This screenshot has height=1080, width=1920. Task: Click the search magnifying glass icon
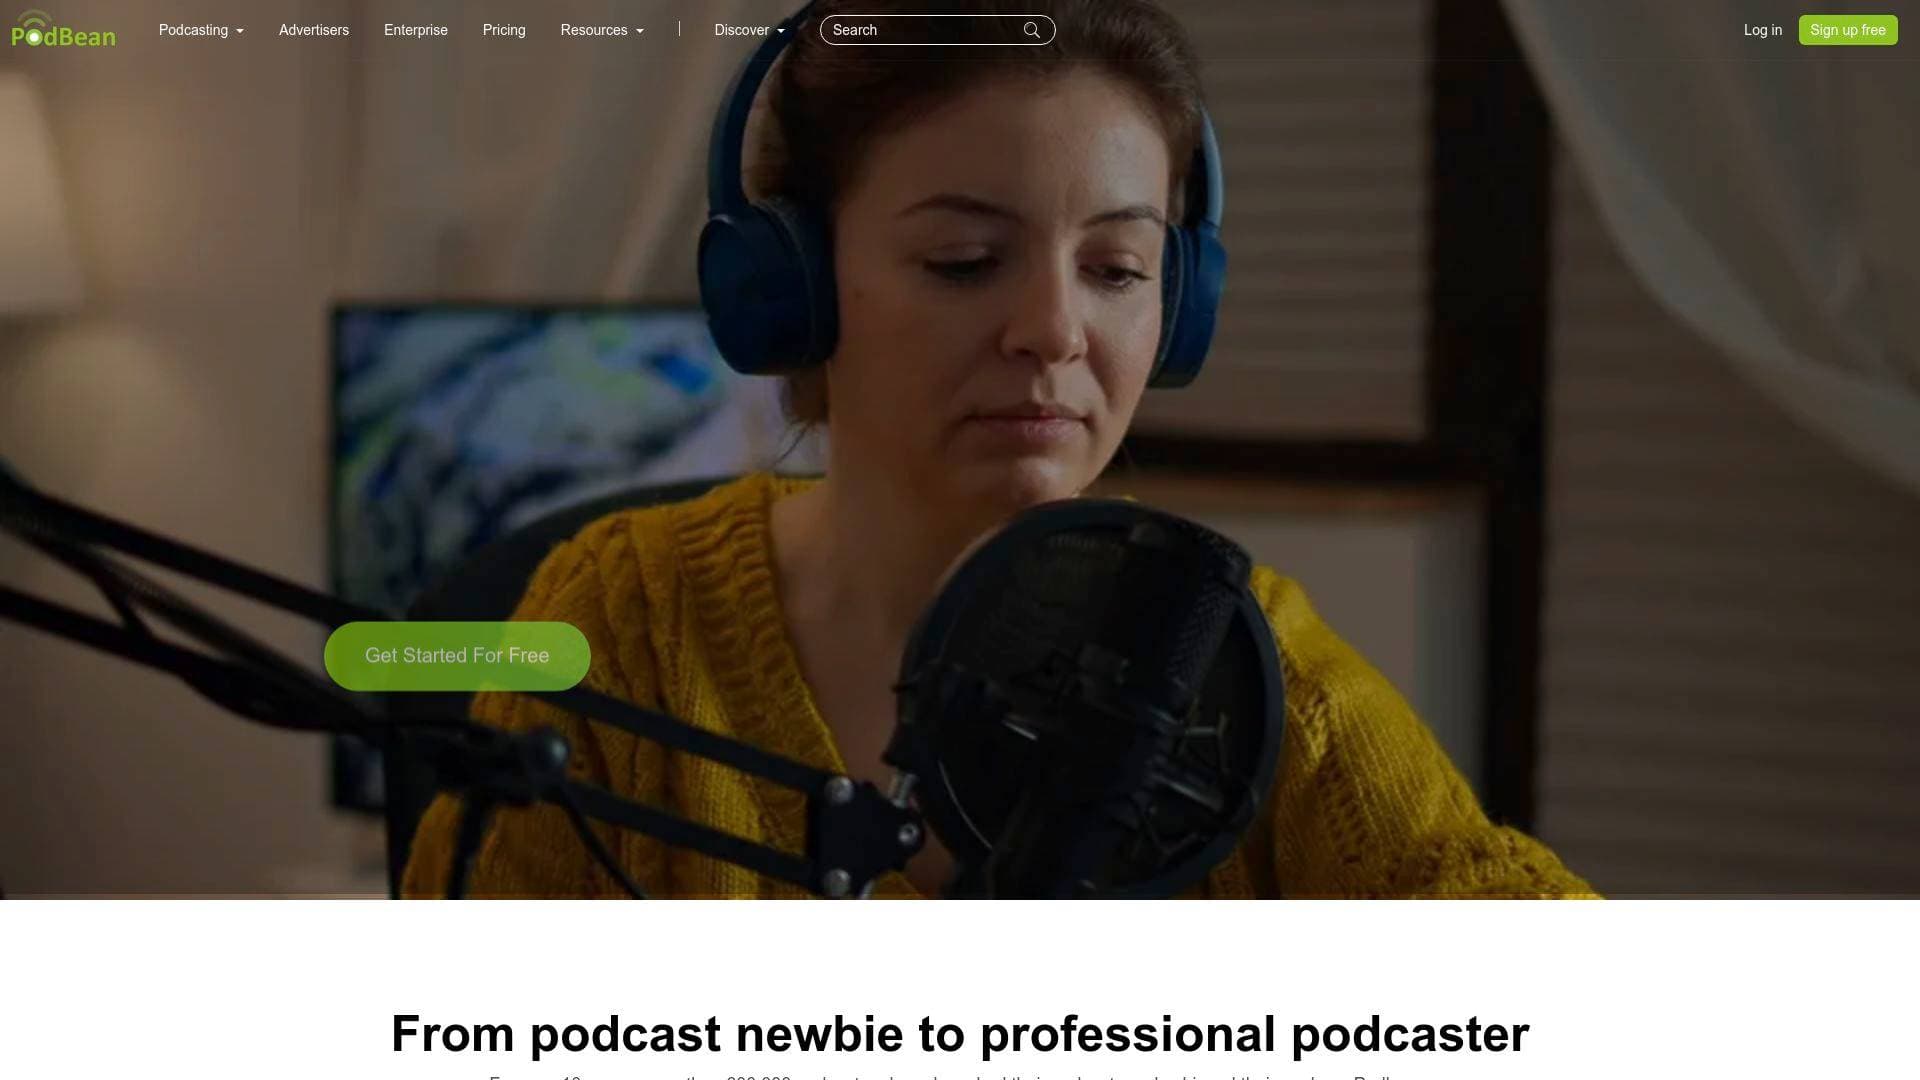pos(1032,30)
